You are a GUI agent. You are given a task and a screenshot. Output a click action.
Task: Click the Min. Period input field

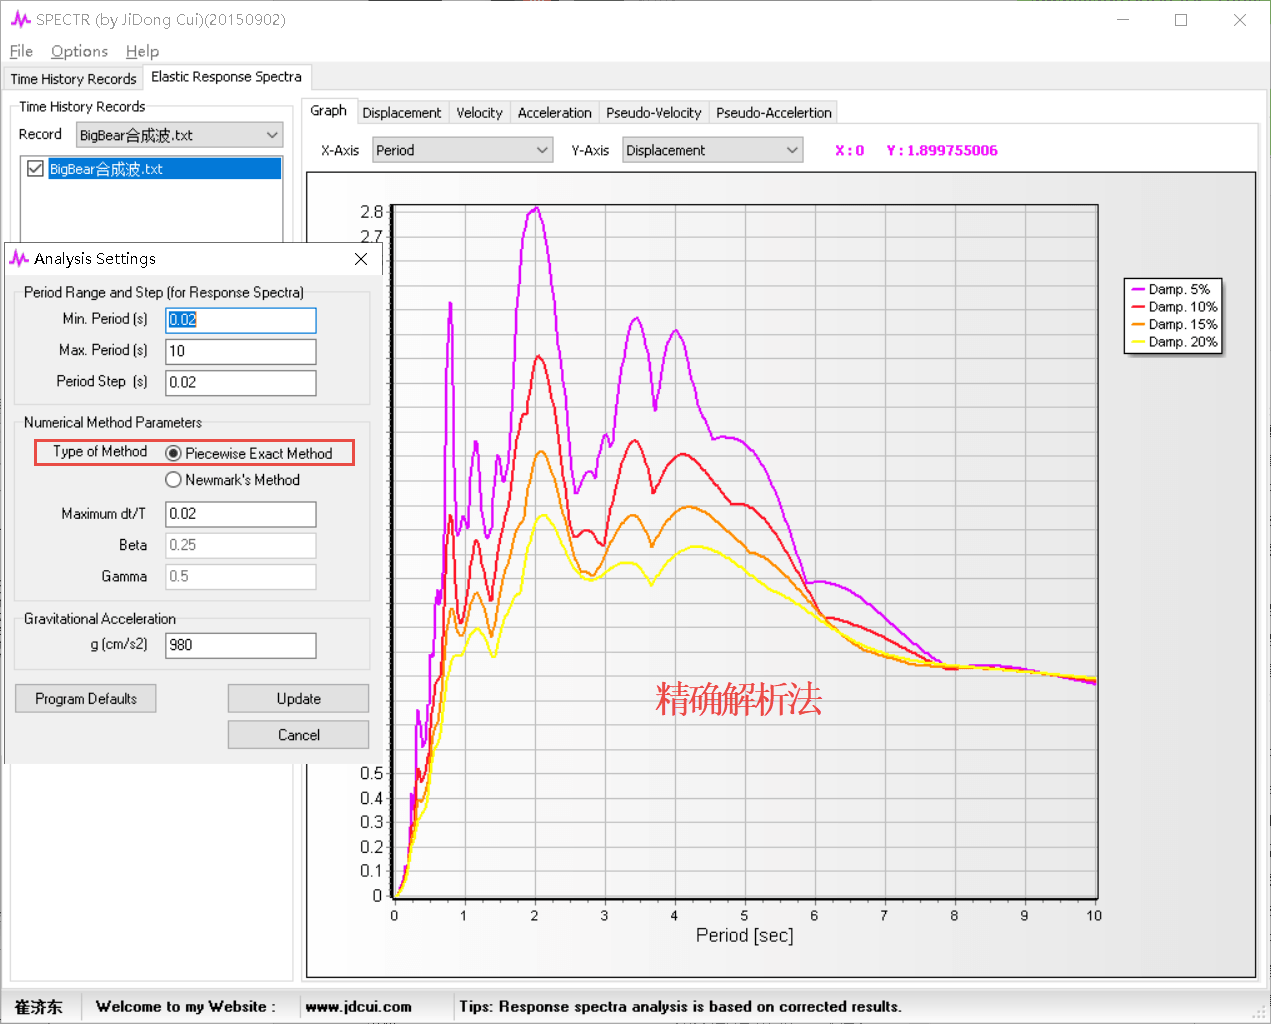click(x=241, y=320)
